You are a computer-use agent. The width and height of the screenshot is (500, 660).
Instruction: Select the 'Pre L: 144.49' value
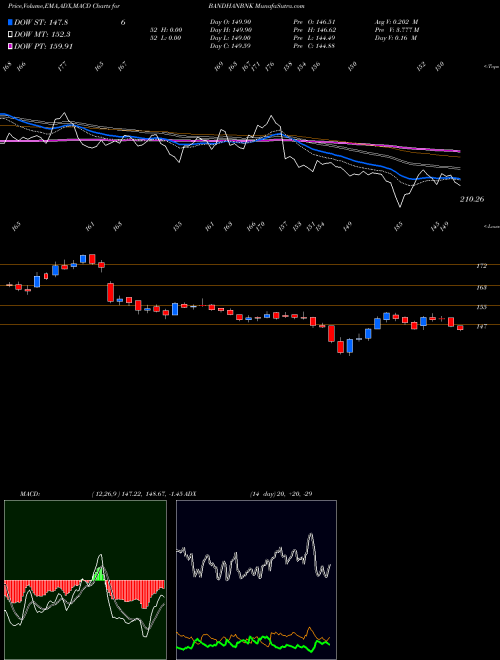314,38
